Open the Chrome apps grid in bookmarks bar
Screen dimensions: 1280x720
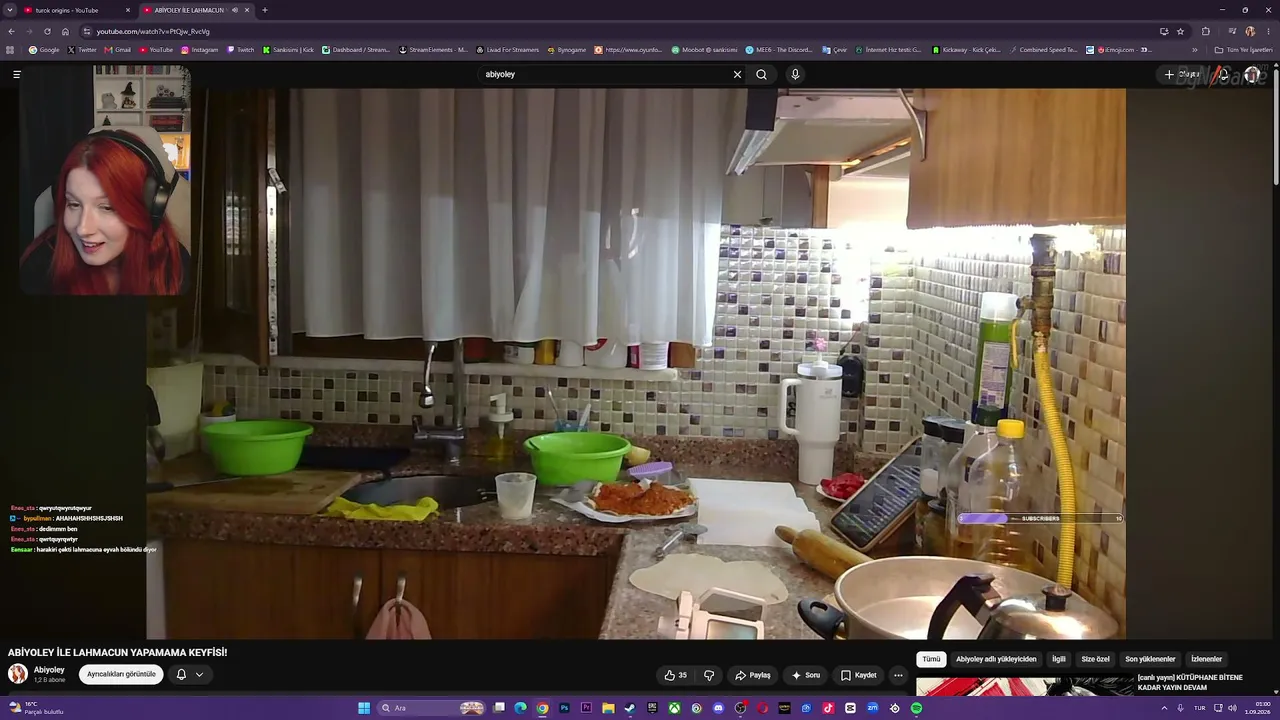10,50
